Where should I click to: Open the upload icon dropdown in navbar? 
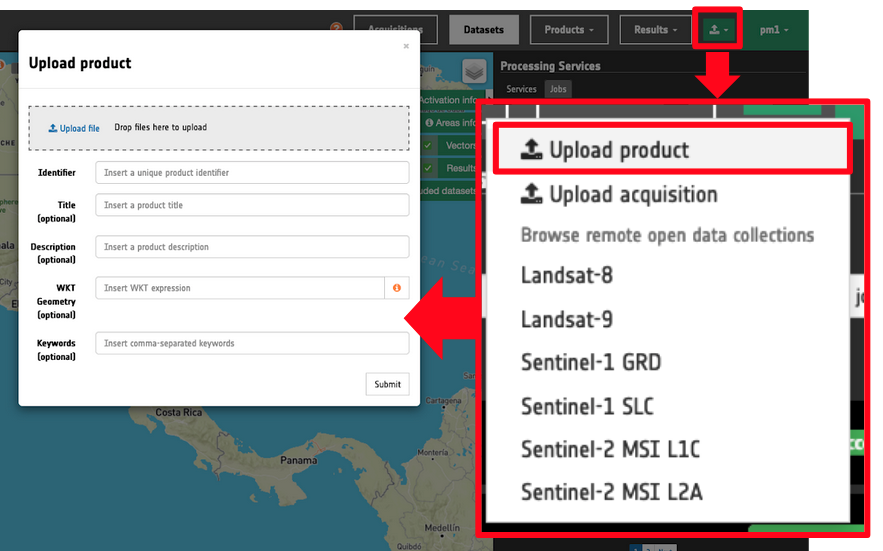(716, 30)
